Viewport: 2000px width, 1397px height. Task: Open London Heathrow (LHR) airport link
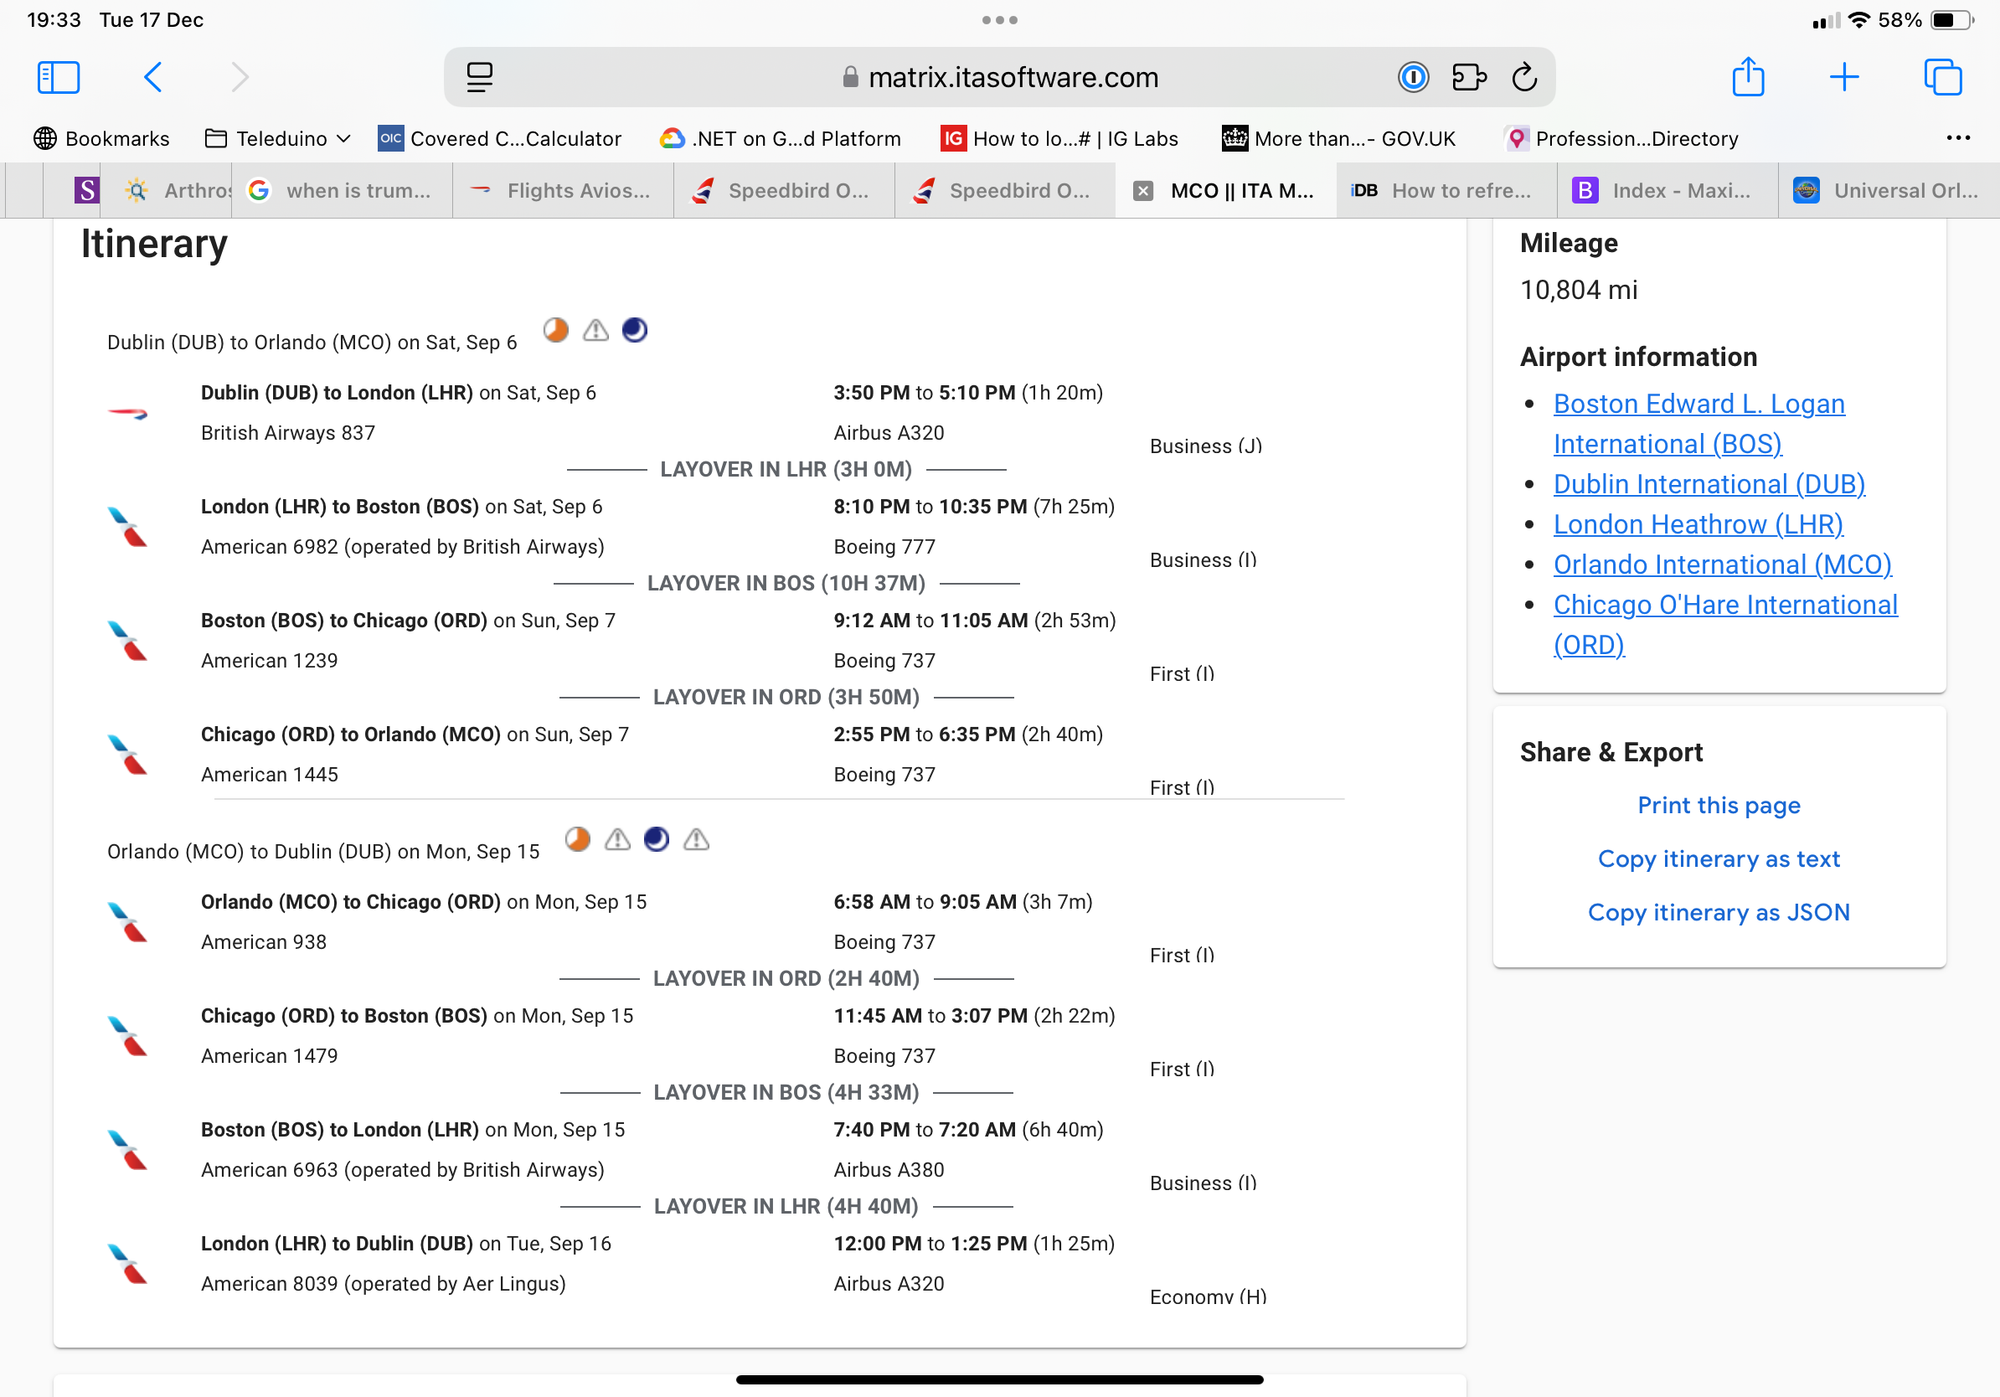click(x=1698, y=524)
